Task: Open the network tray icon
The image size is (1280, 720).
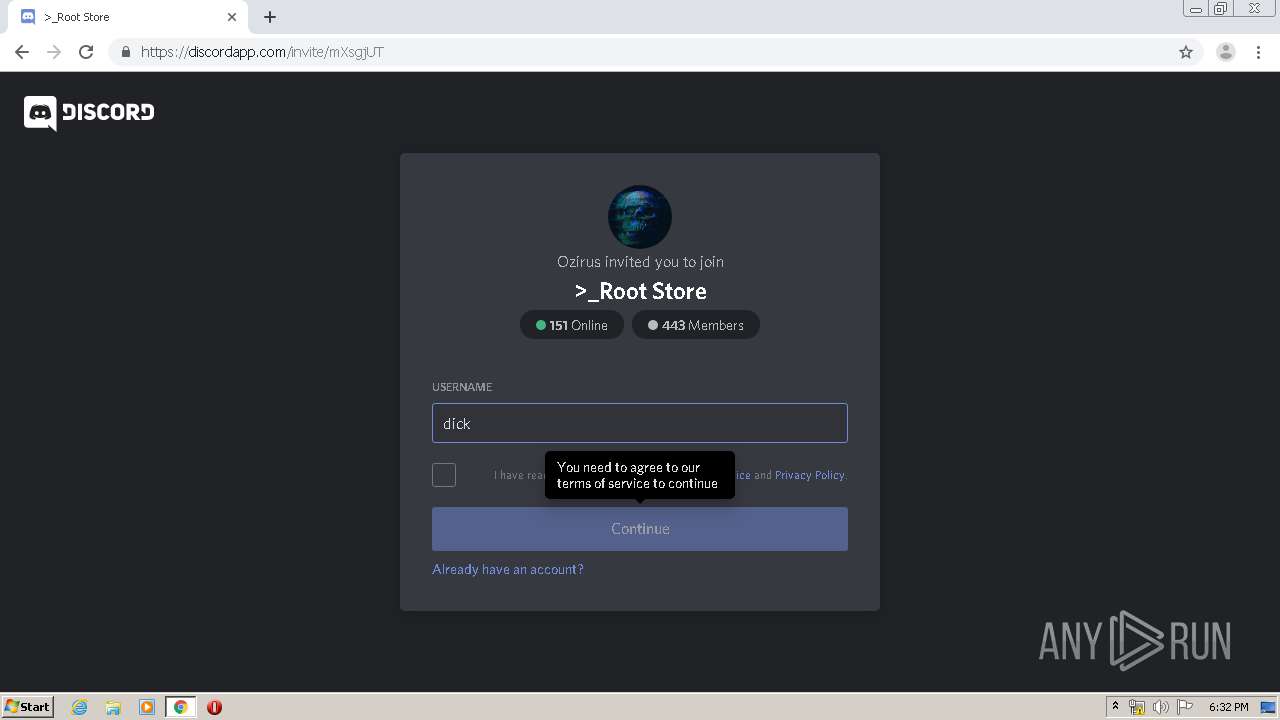Action: coord(1137,707)
